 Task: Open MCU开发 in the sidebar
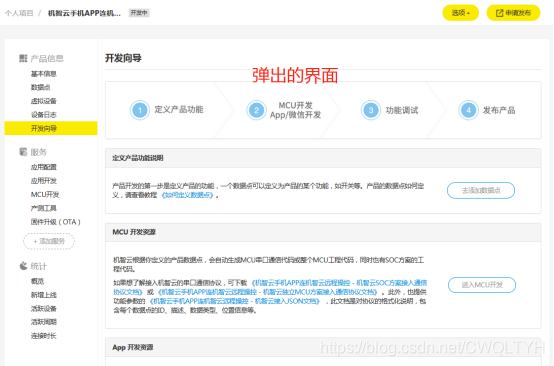pyautogui.click(x=45, y=194)
